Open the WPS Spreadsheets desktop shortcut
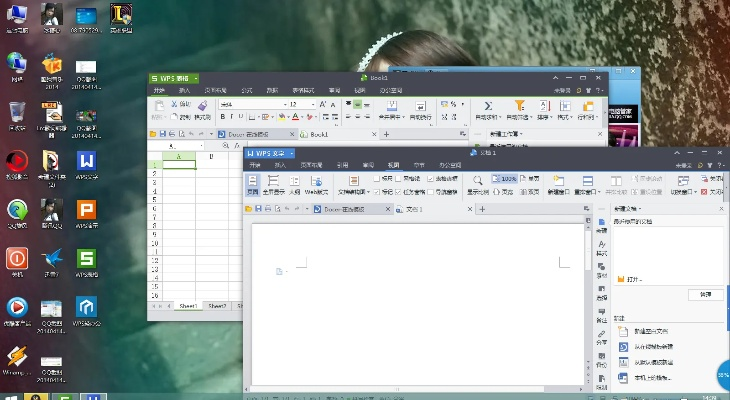730x400 pixels. (87, 263)
